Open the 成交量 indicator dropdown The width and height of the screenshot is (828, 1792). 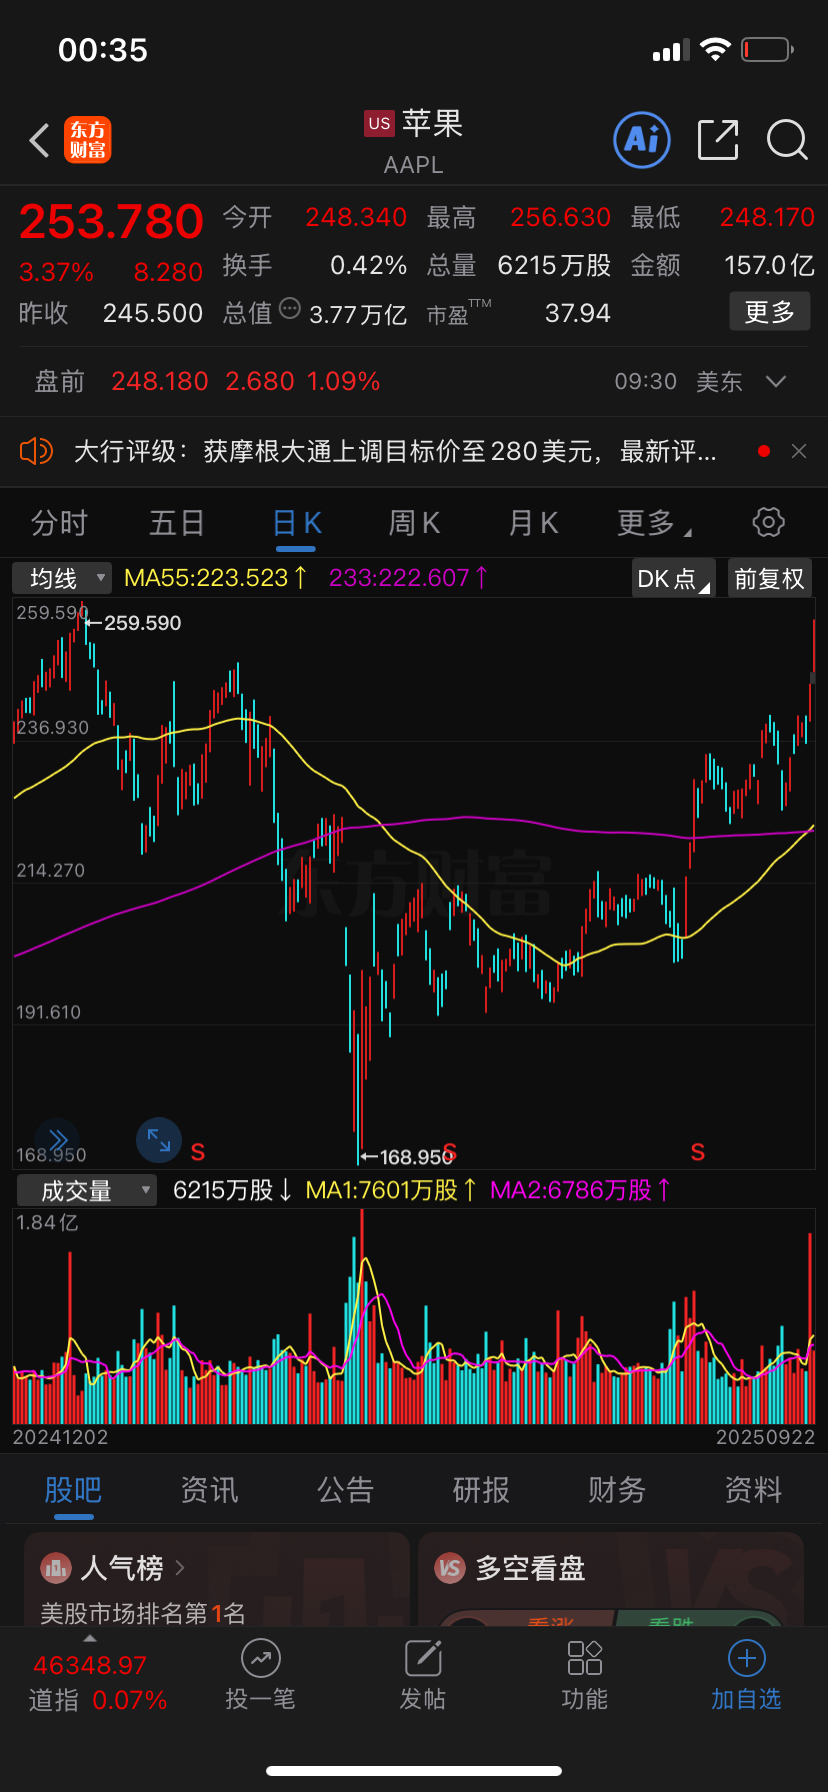87,1190
